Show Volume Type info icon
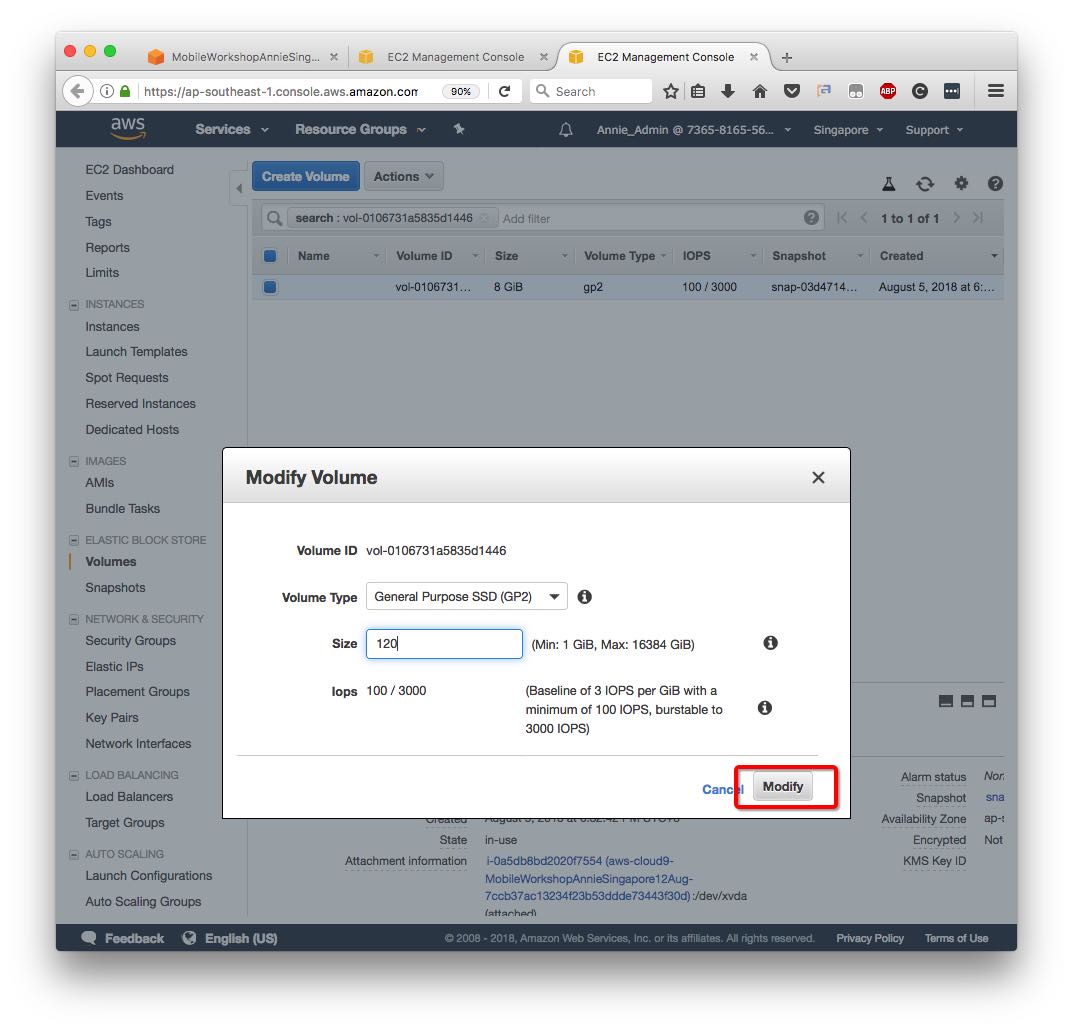 pos(584,597)
